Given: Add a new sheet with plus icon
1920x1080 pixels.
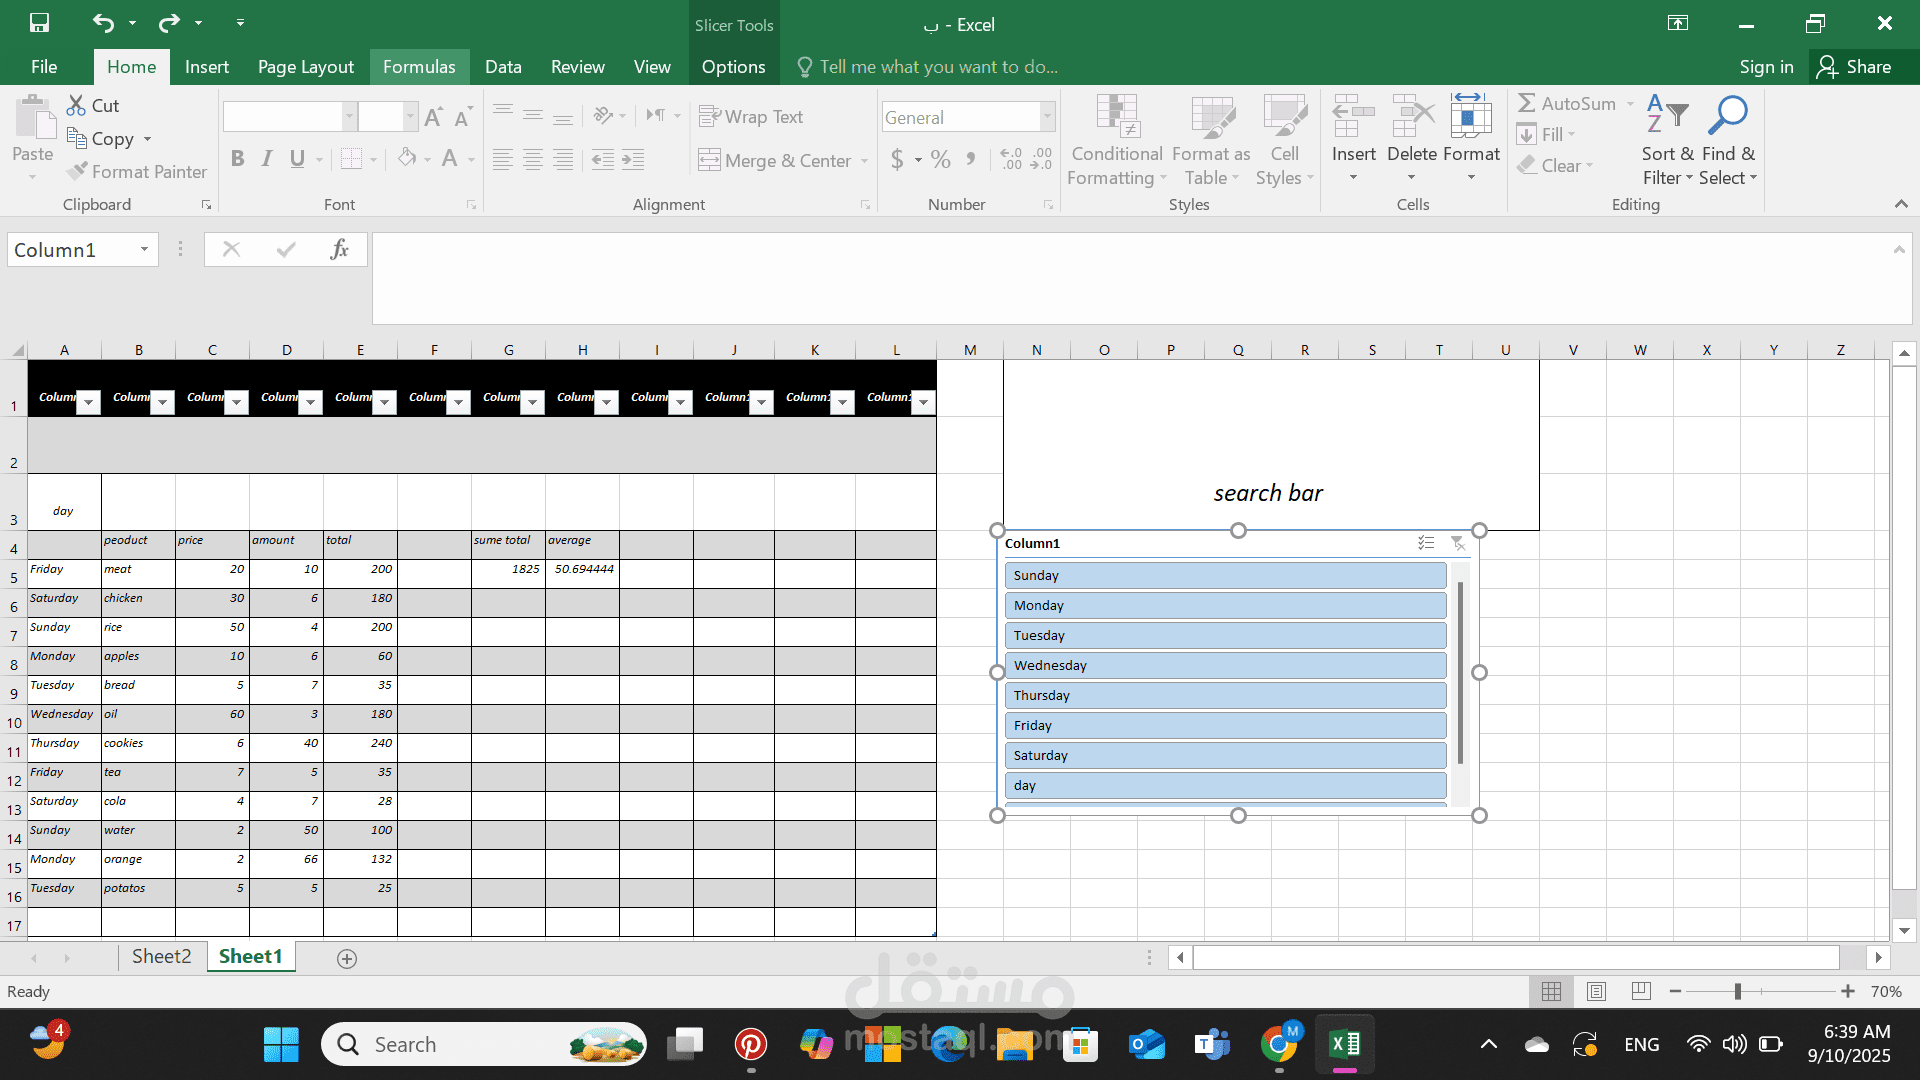Looking at the screenshot, I should pyautogui.click(x=347, y=958).
